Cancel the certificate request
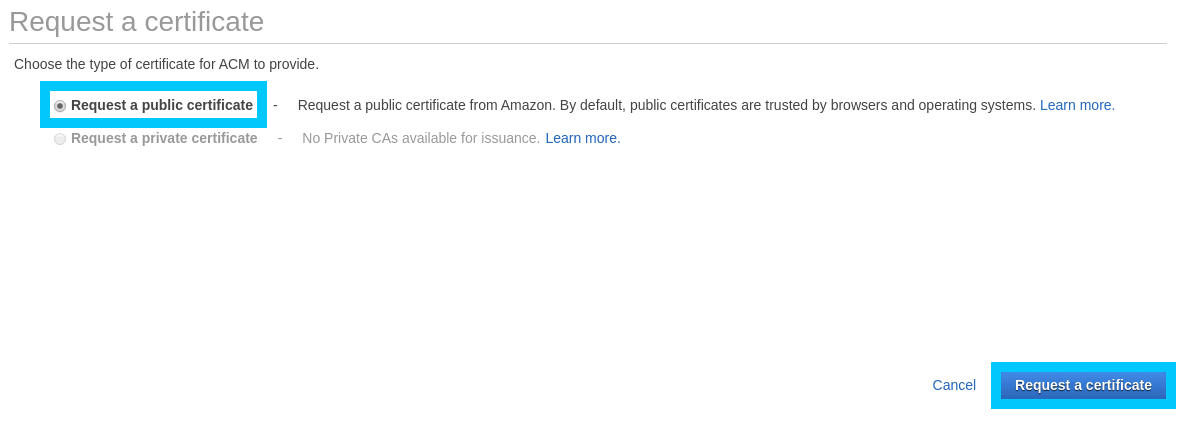Viewport: 1184px width, 427px height. pyautogui.click(x=954, y=385)
